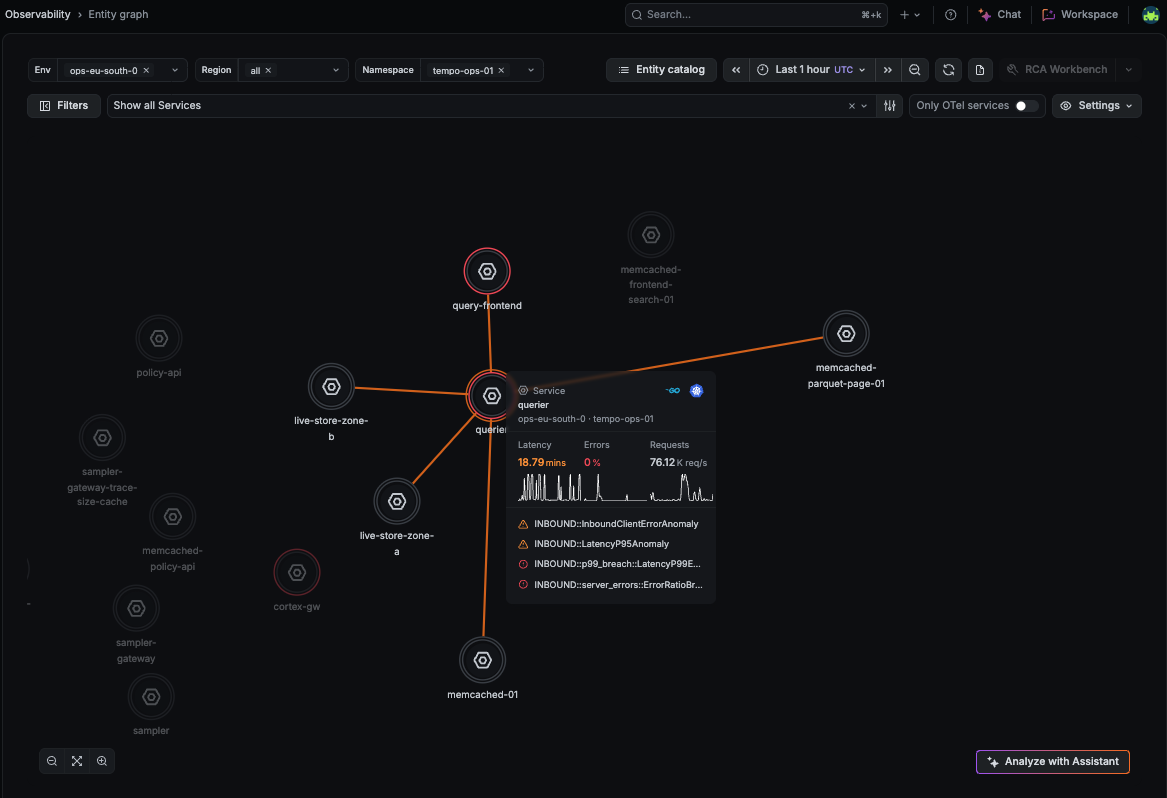Expand the RCA Workbench arrow

pyautogui.click(x=1128, y=70)
